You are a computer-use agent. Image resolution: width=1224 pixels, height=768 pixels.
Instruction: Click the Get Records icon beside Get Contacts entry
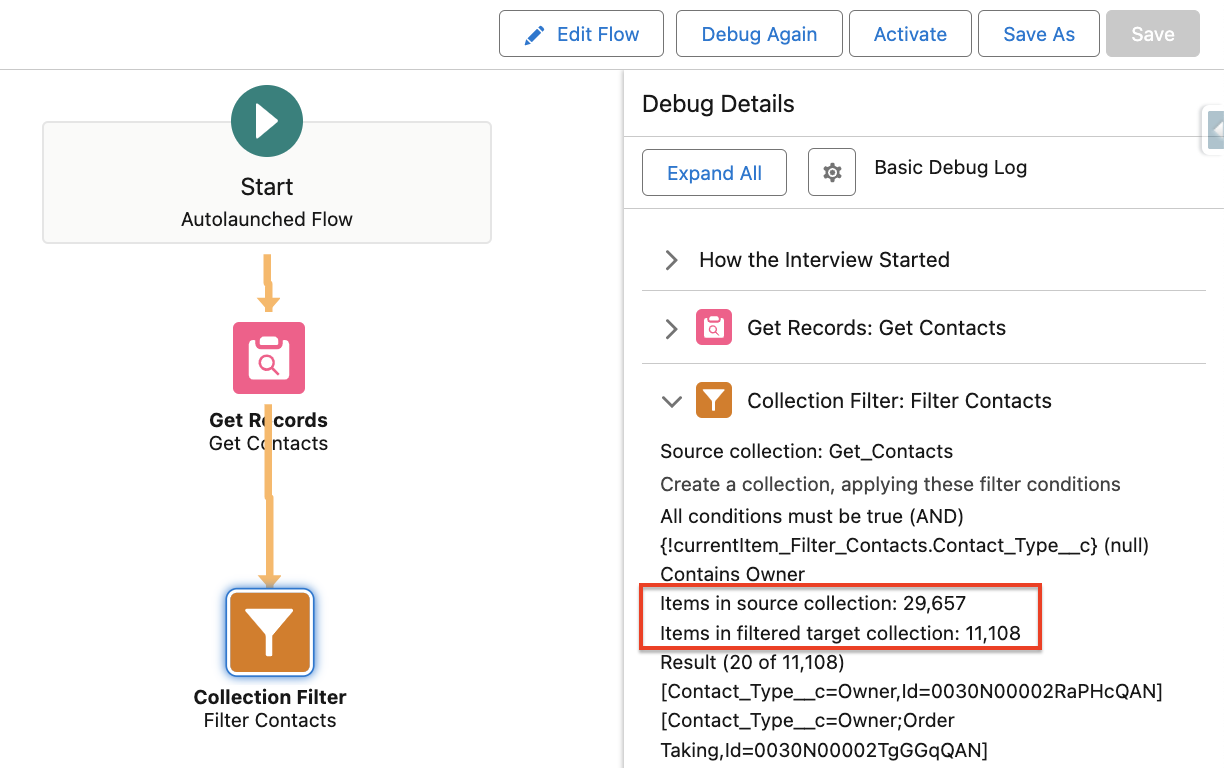[x=714, y=327]
